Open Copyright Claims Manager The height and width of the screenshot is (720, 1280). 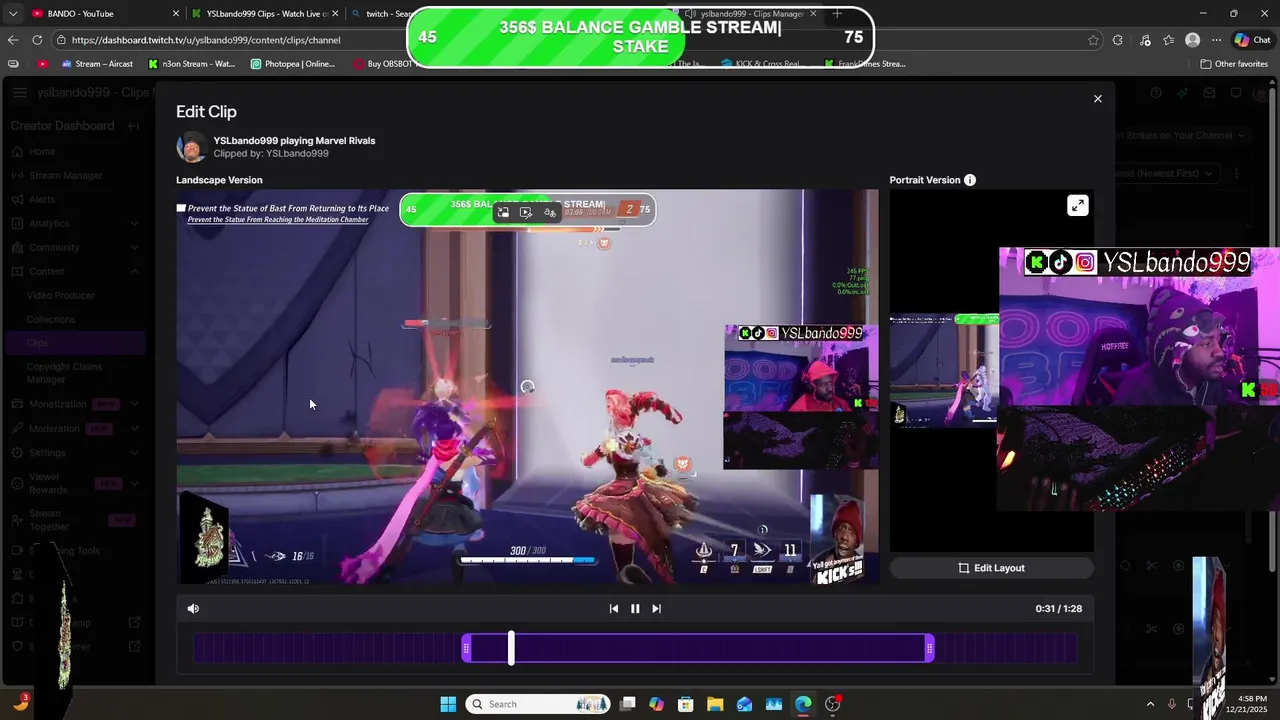[64, 373]
